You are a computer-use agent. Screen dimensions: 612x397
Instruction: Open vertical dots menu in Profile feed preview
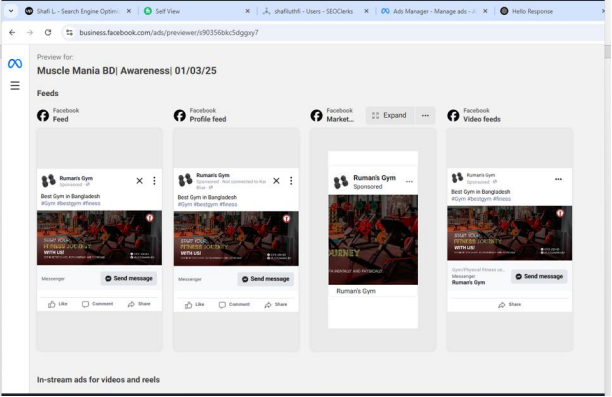[x=291, y=181]
